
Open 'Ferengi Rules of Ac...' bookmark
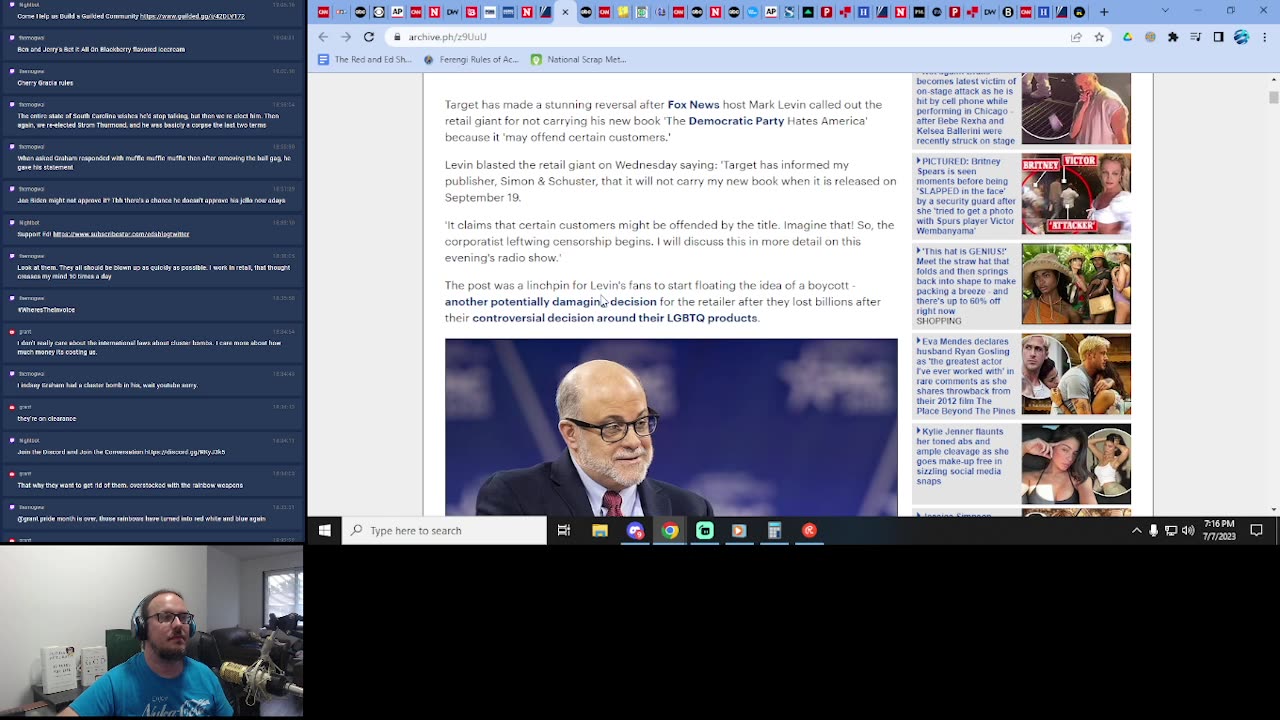(x=471, y=59)
